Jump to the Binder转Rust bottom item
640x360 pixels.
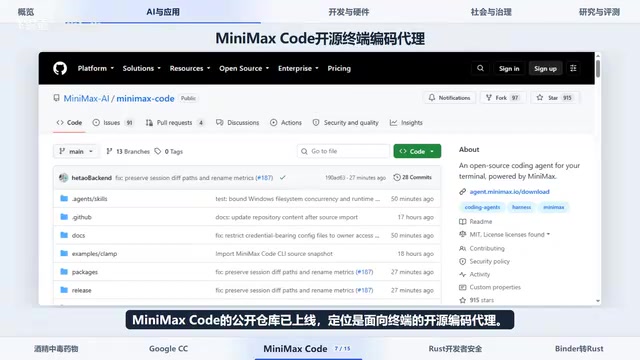click(579, 349)
